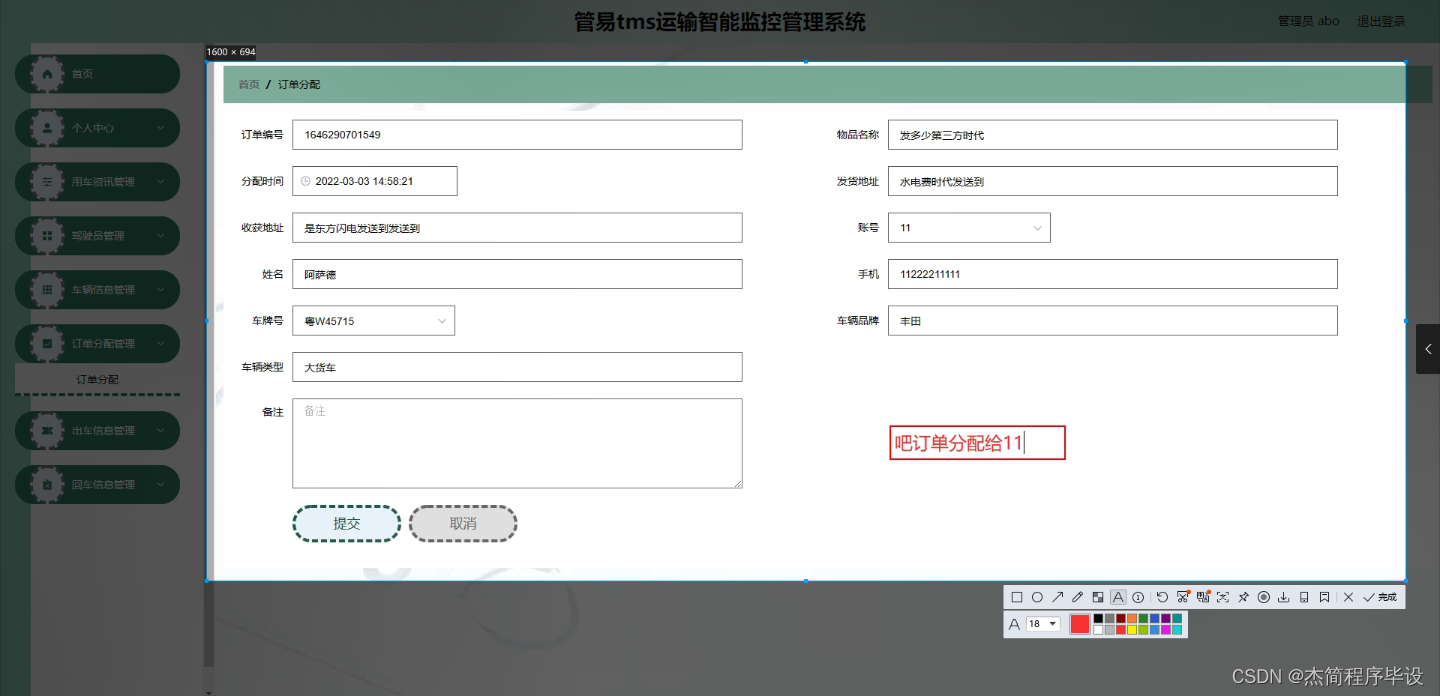Click the 订单编号 input field
This screenshot has width=1440, height=696.
517,135
